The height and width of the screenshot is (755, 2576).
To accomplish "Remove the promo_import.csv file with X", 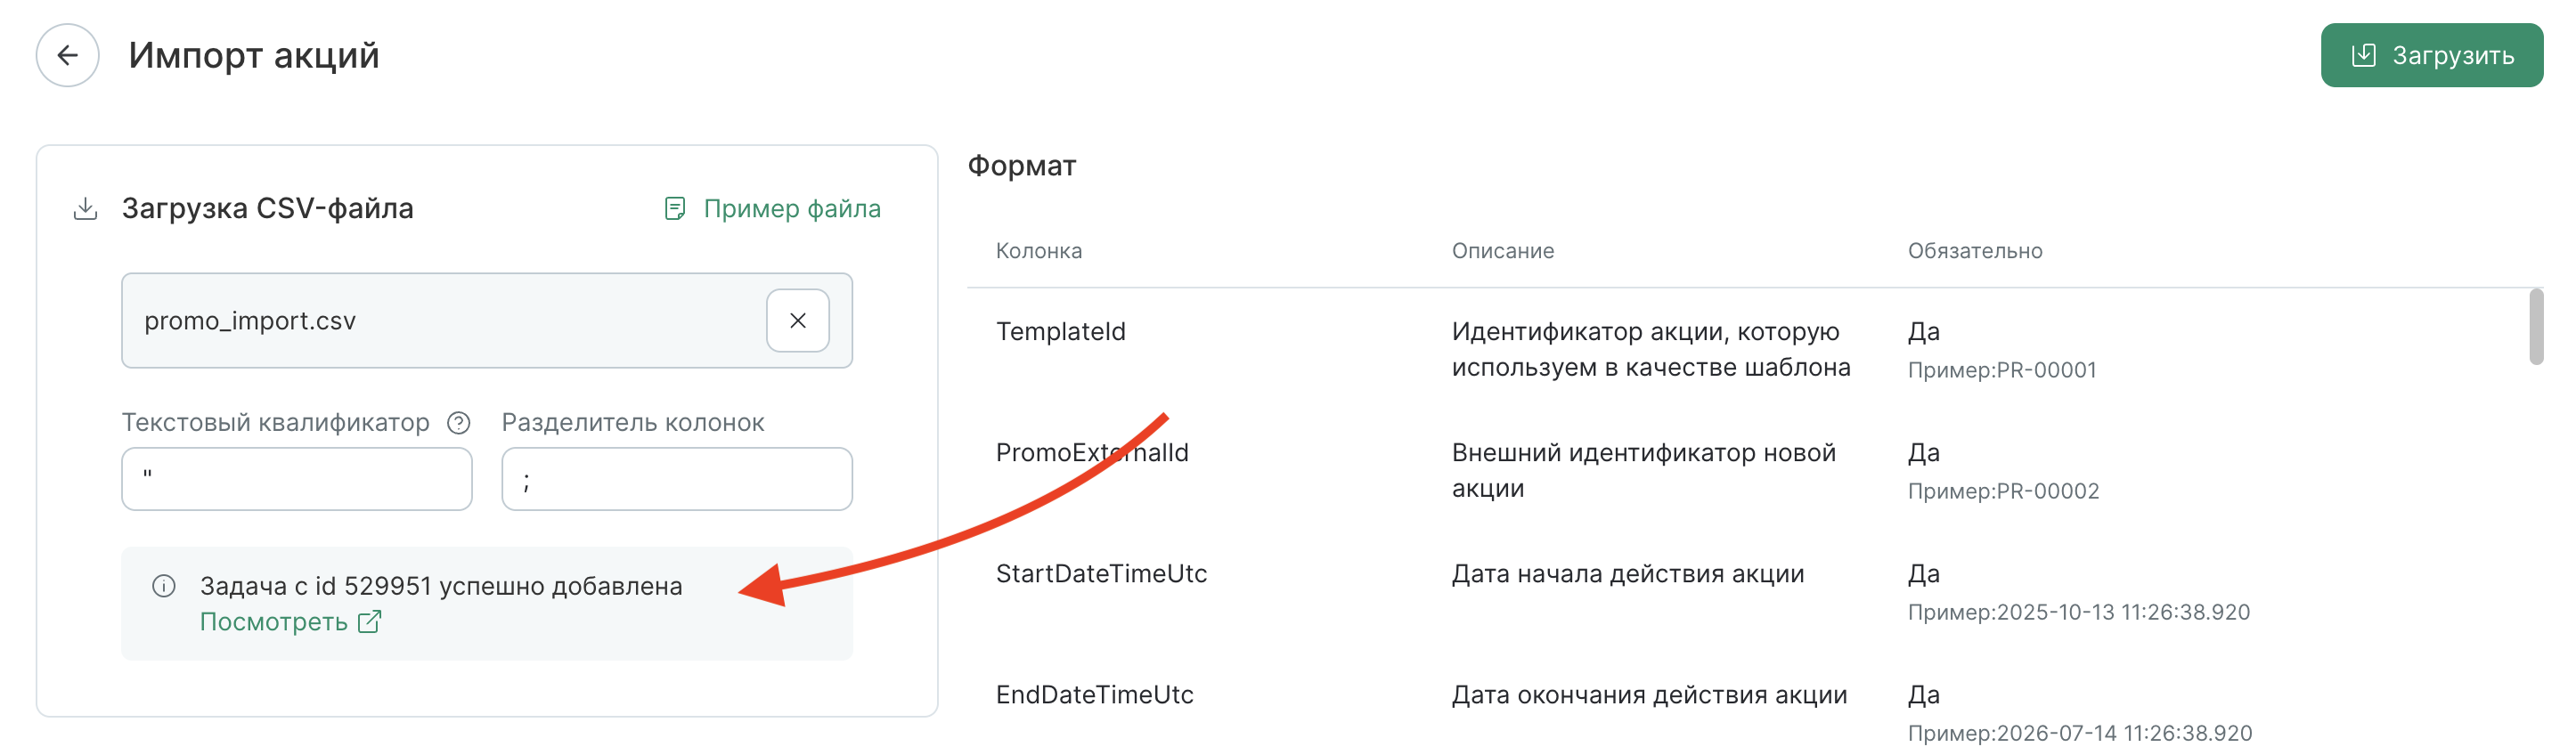I will 797,321.
